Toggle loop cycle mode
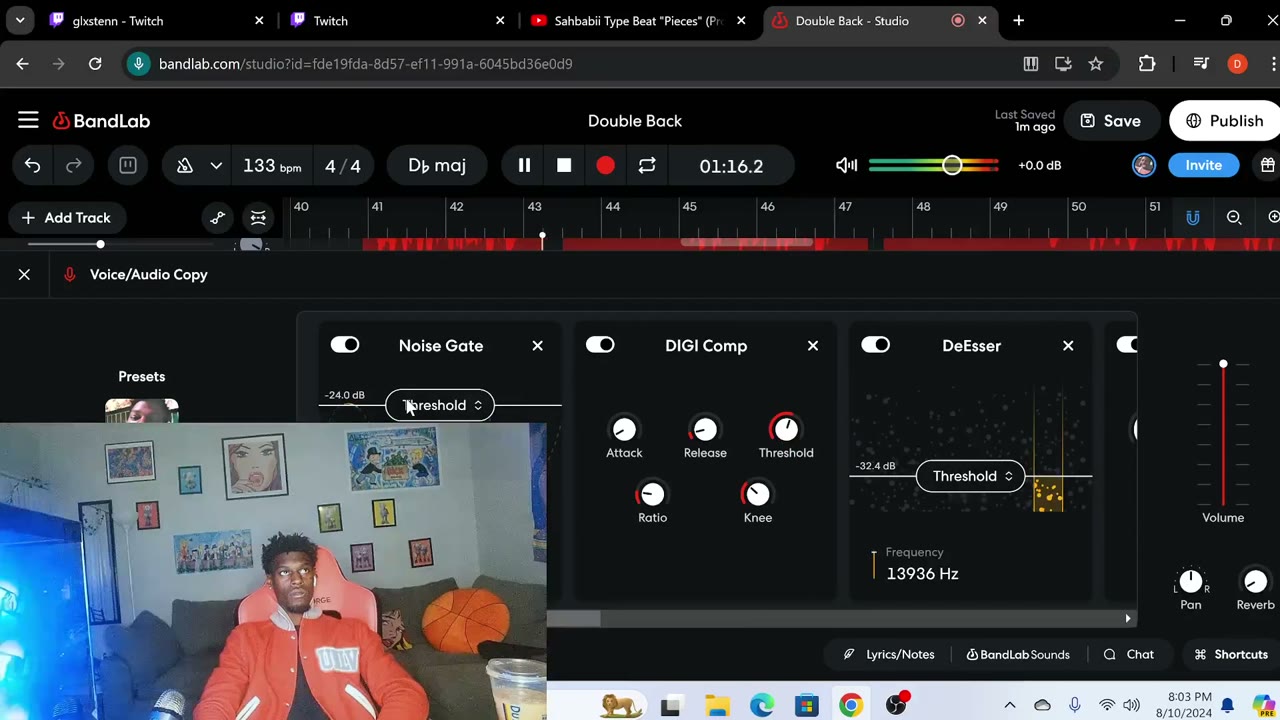The height and width of the screenshot is (720, 1280). click(x=647, y=166)
